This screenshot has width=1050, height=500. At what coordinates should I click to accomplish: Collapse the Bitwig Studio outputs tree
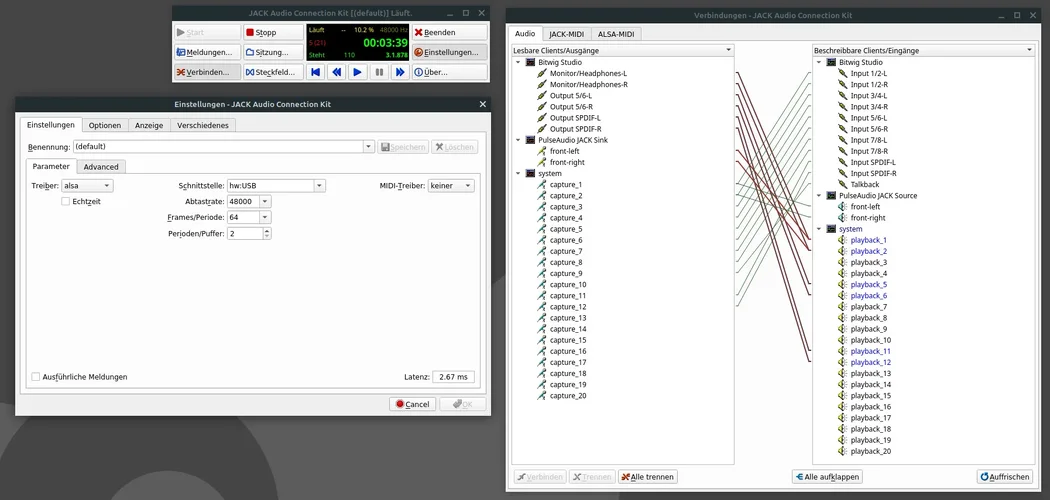pyautogui.click(x=519, y=62)
